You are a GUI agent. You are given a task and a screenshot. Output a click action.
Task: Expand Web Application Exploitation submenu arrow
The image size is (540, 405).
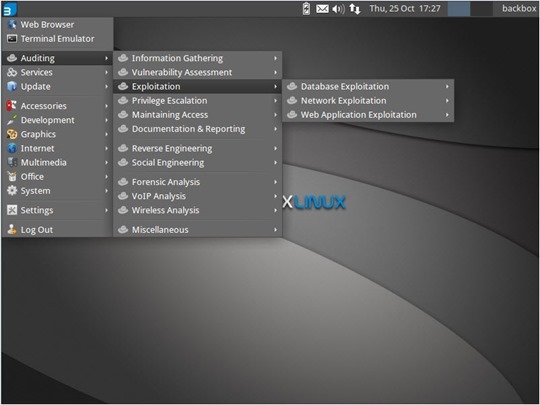pos(447,114)
